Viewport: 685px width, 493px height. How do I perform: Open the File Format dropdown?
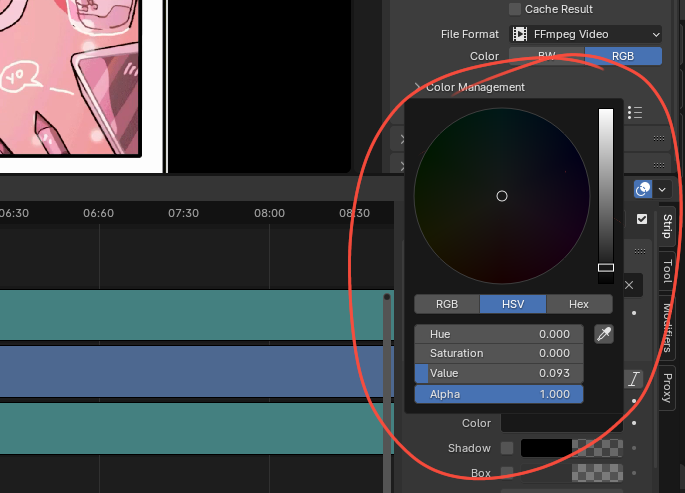(585, 34)
